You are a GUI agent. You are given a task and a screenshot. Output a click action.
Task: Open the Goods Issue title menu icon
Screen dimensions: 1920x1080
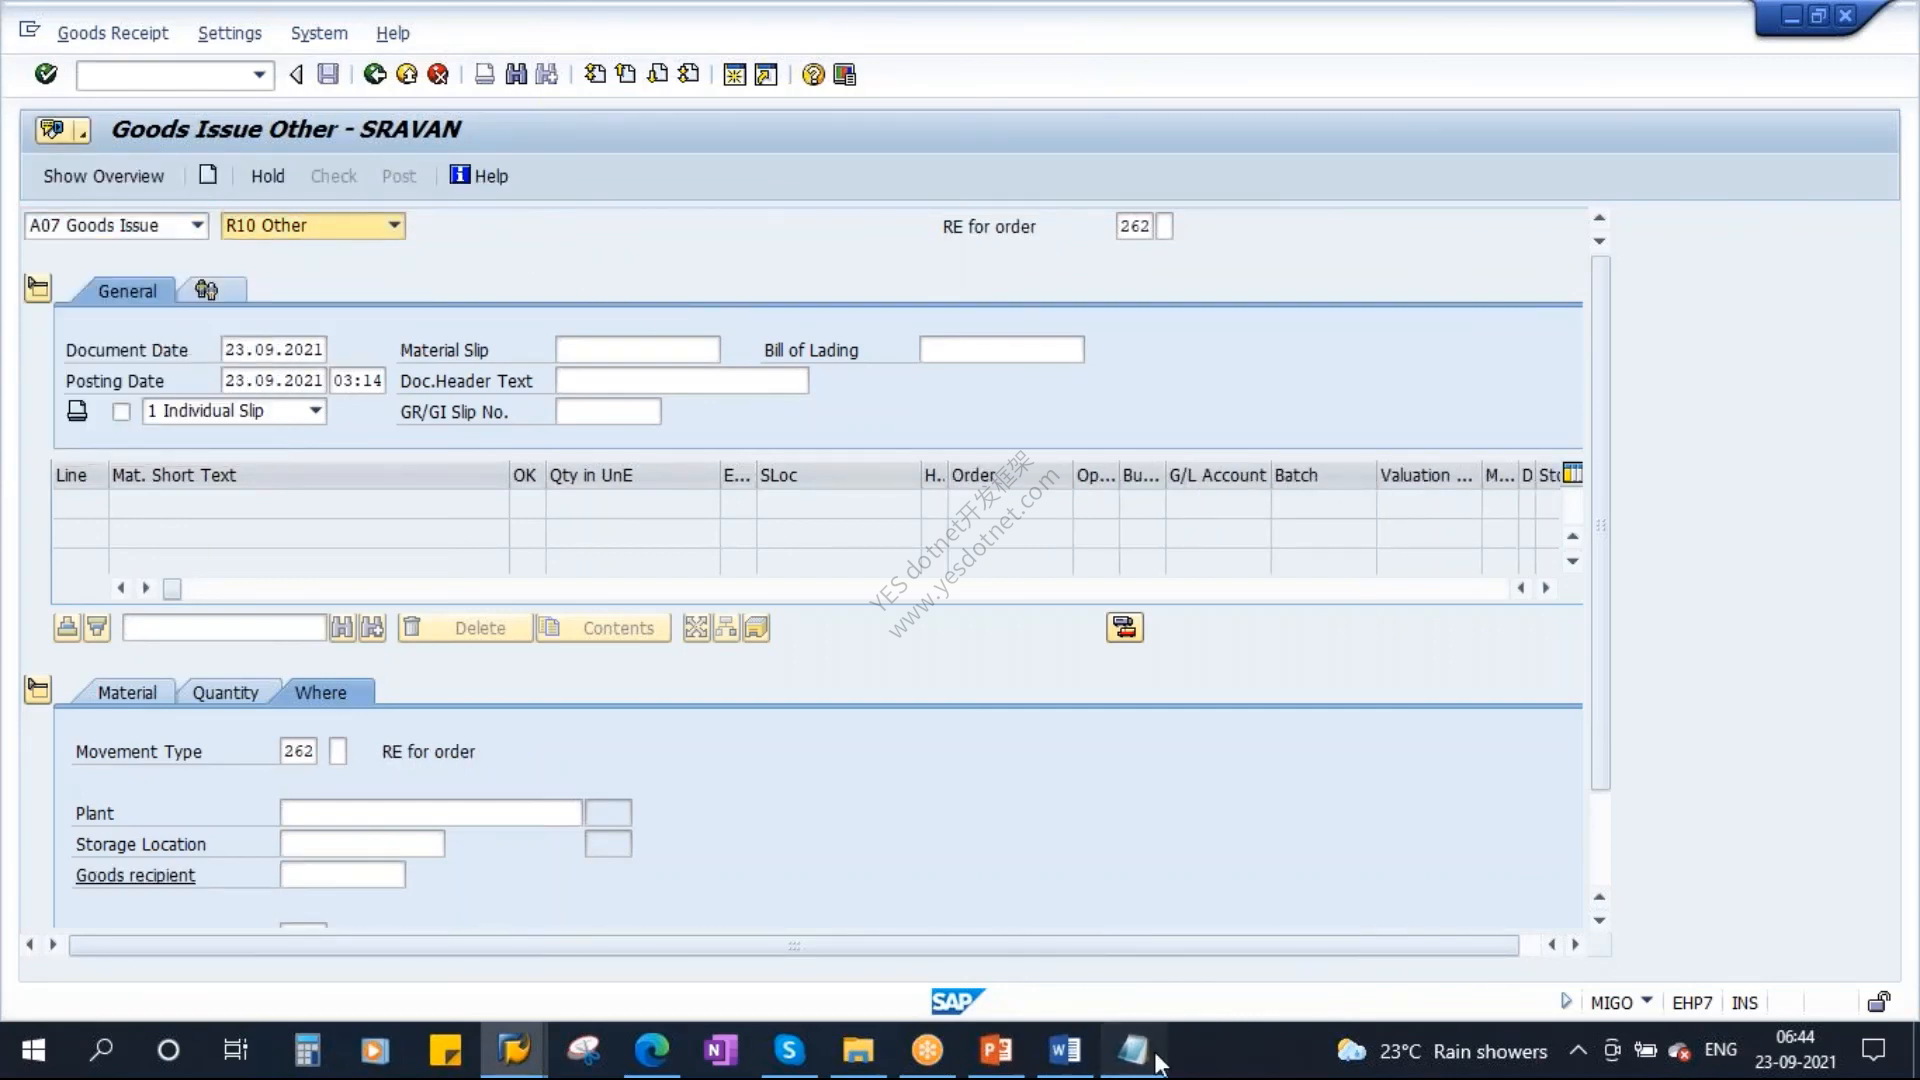click(62, 130)
